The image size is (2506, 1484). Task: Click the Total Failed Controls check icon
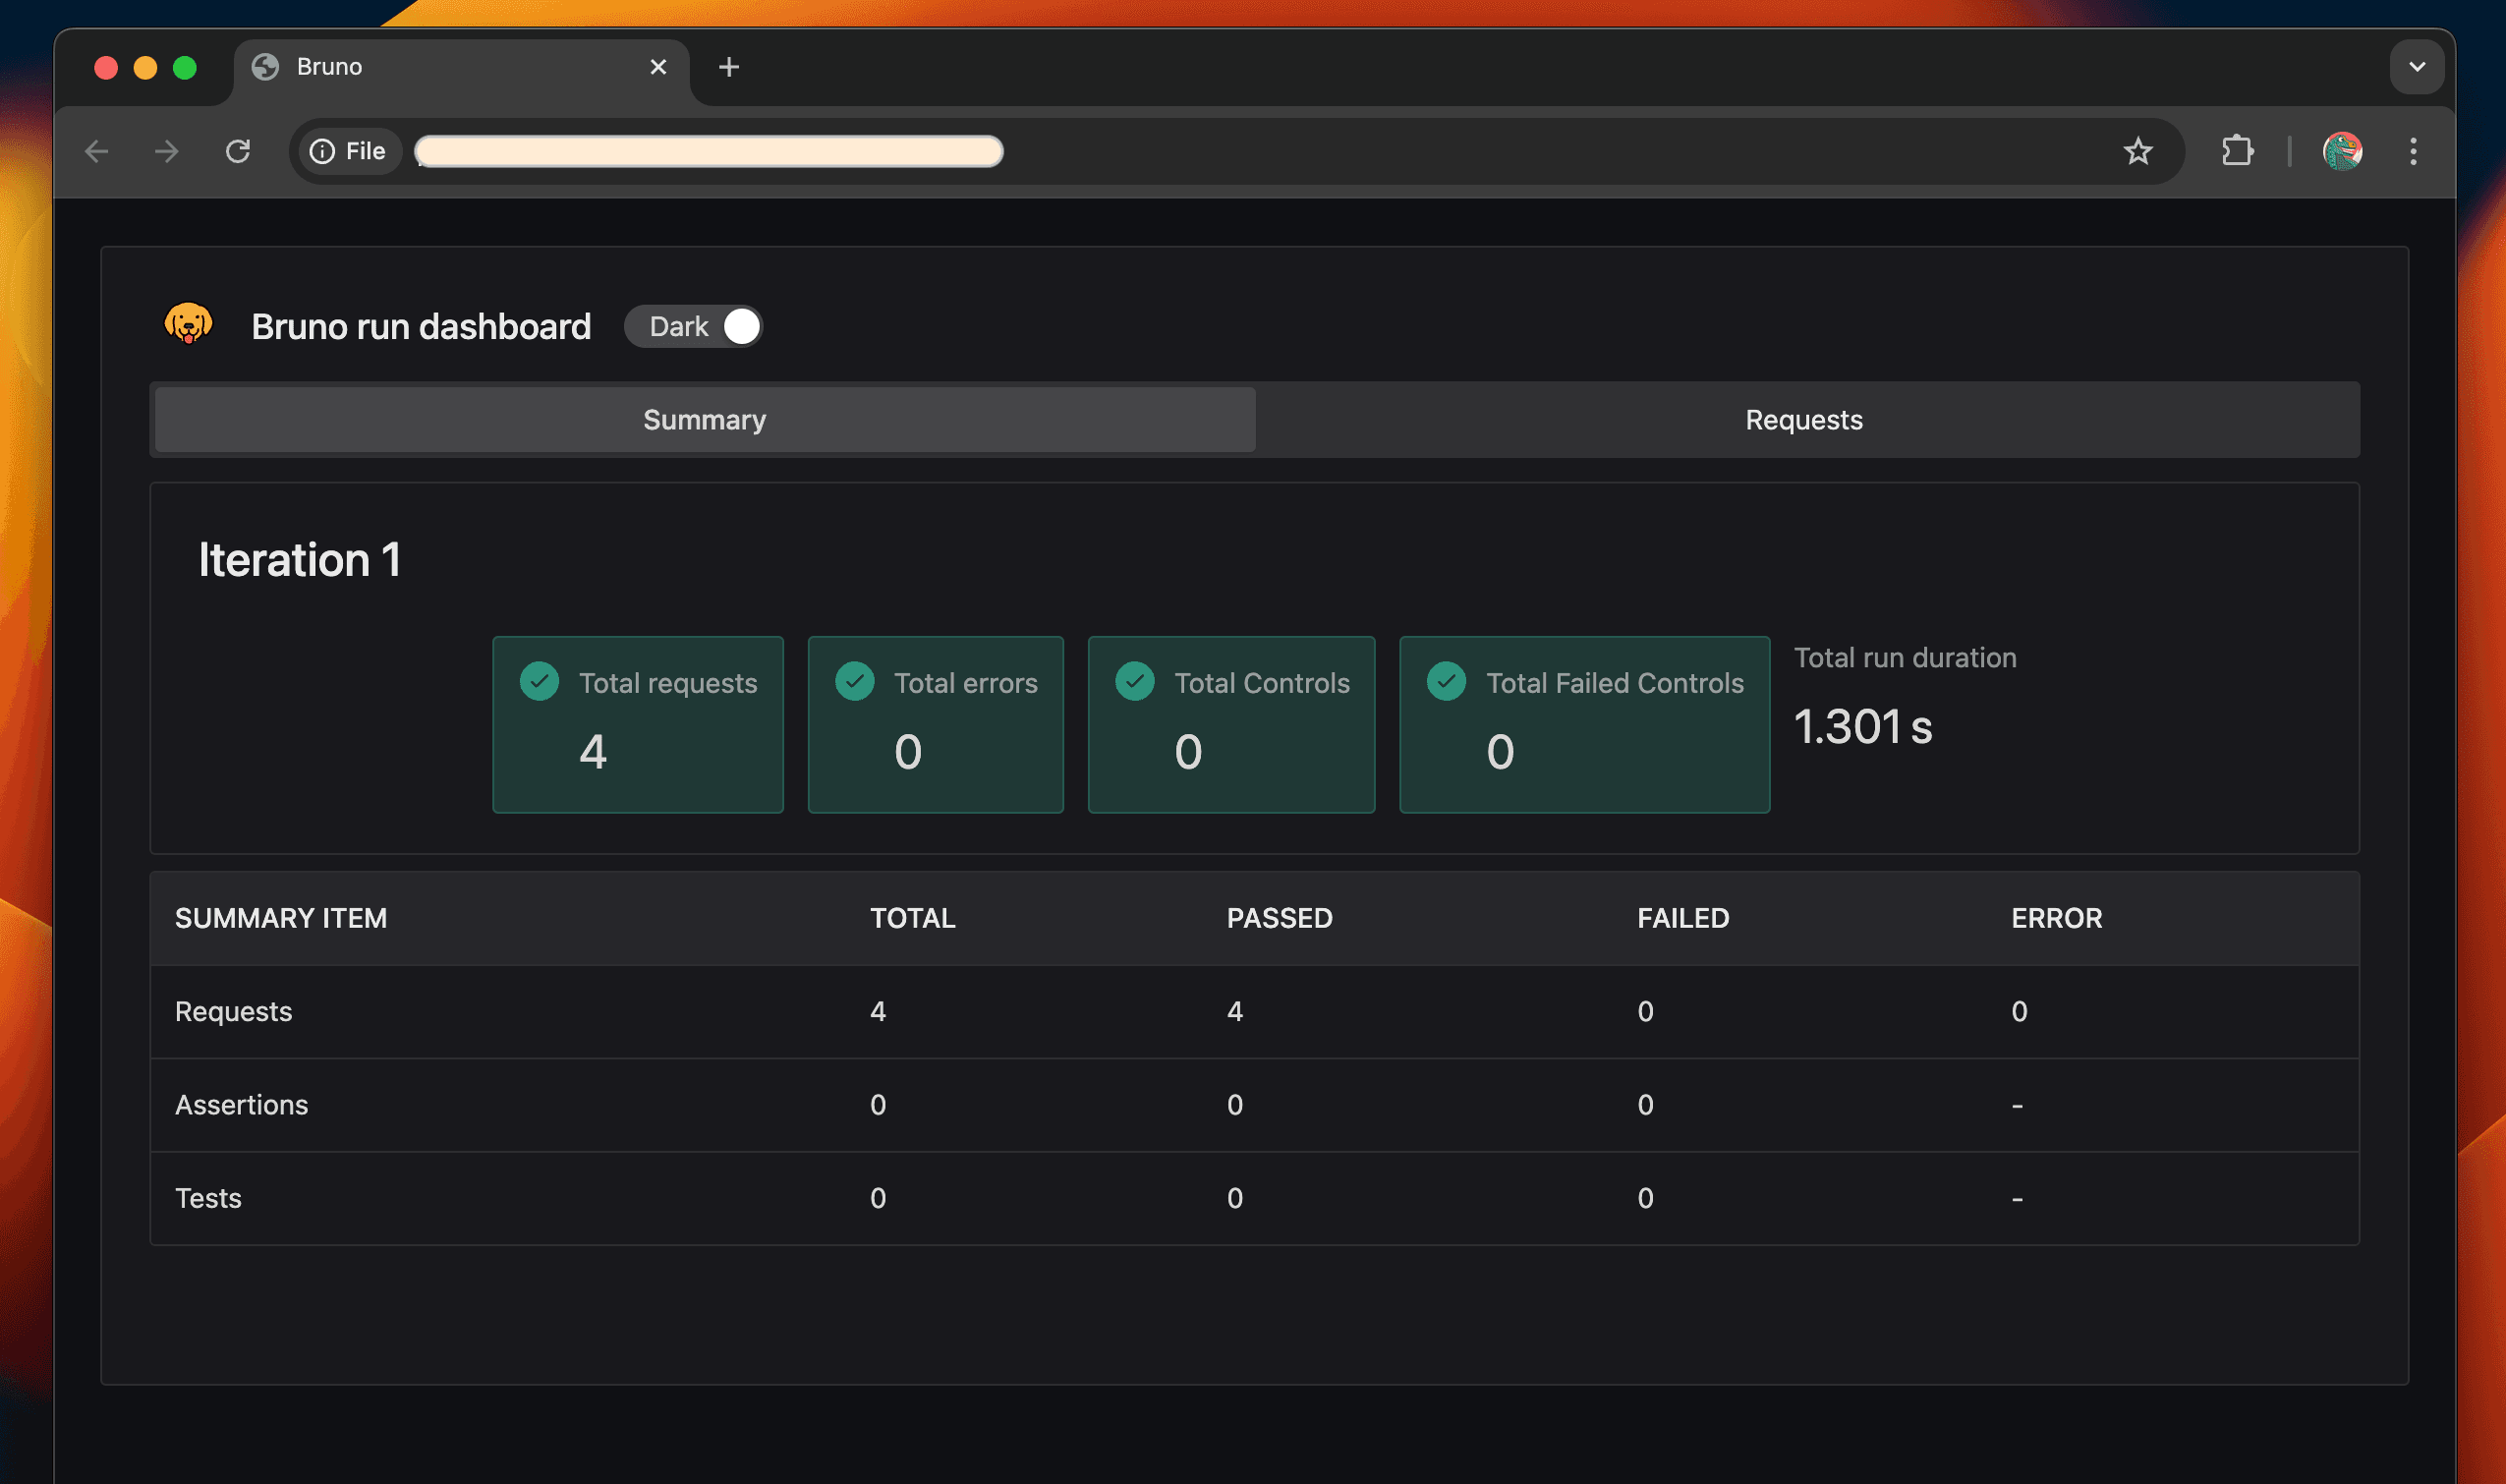pyautogui.click(x=1447, y=680)
